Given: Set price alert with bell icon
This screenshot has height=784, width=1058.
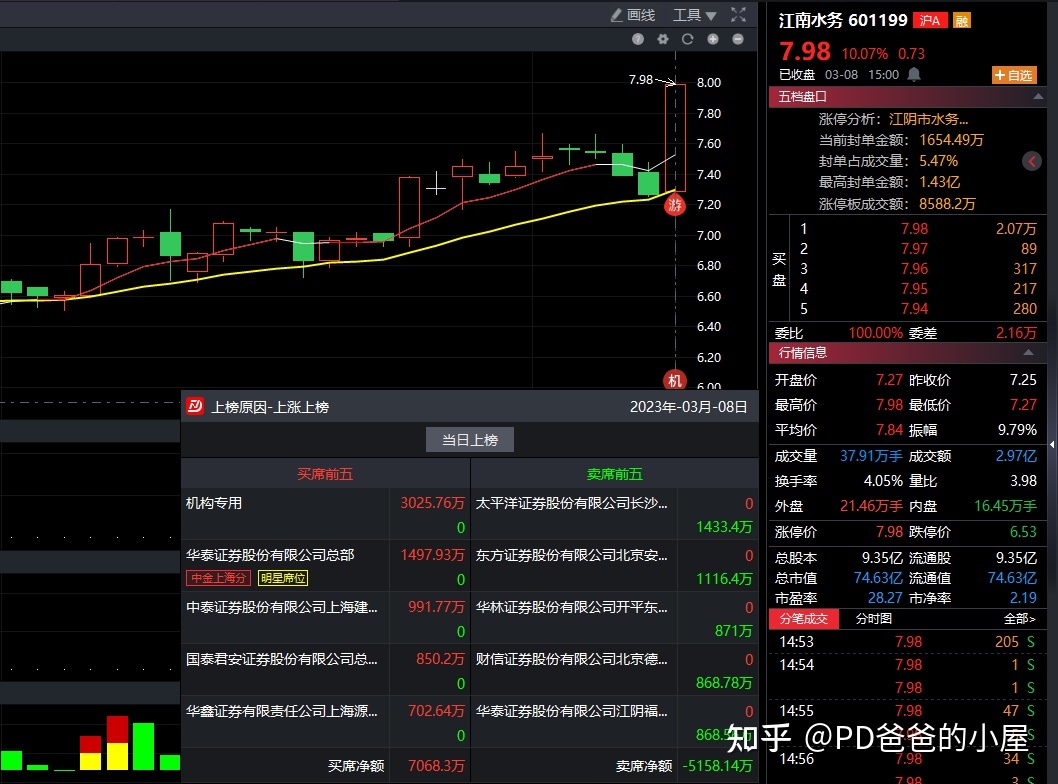Looking at the screenshot, I should pos(914,75).
